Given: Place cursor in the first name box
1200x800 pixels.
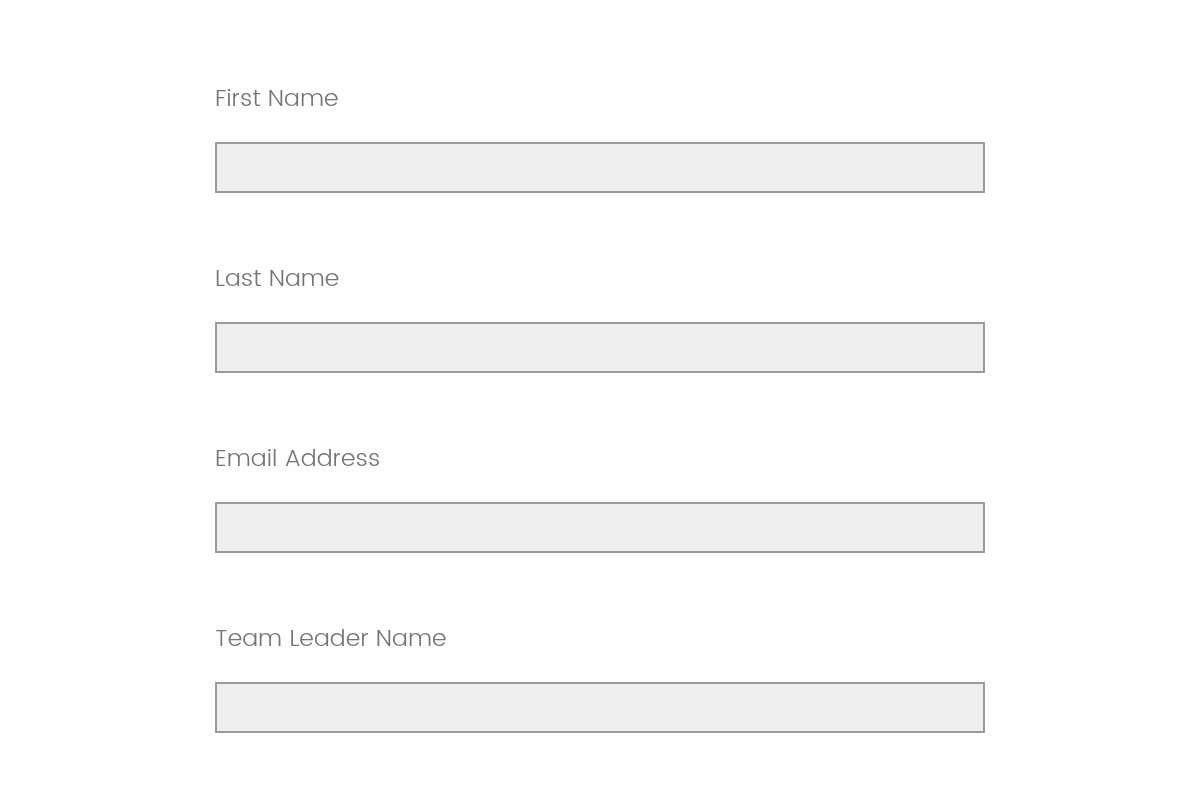Looking at the screenshot, I should click(600, 167).
